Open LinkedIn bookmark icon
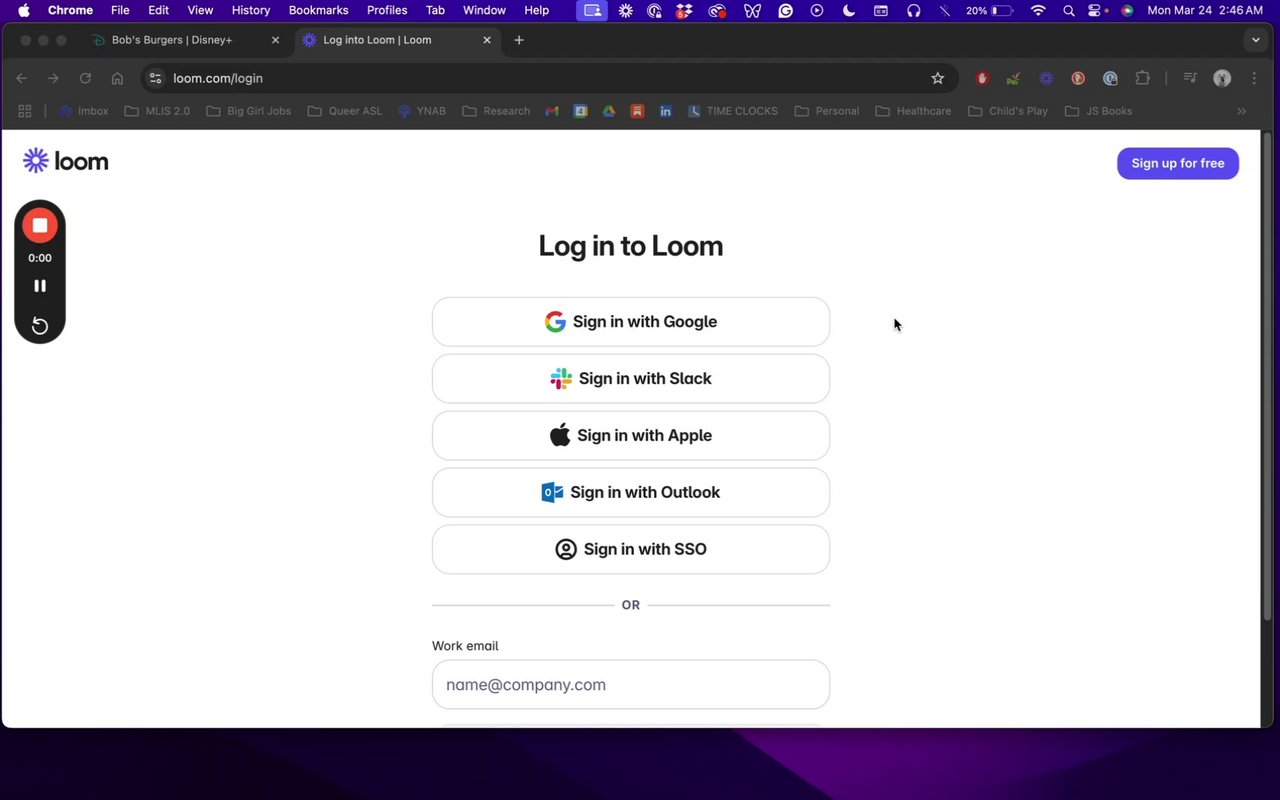The width and height of the screenshot is (1280, 800). (x=665, y=111)
